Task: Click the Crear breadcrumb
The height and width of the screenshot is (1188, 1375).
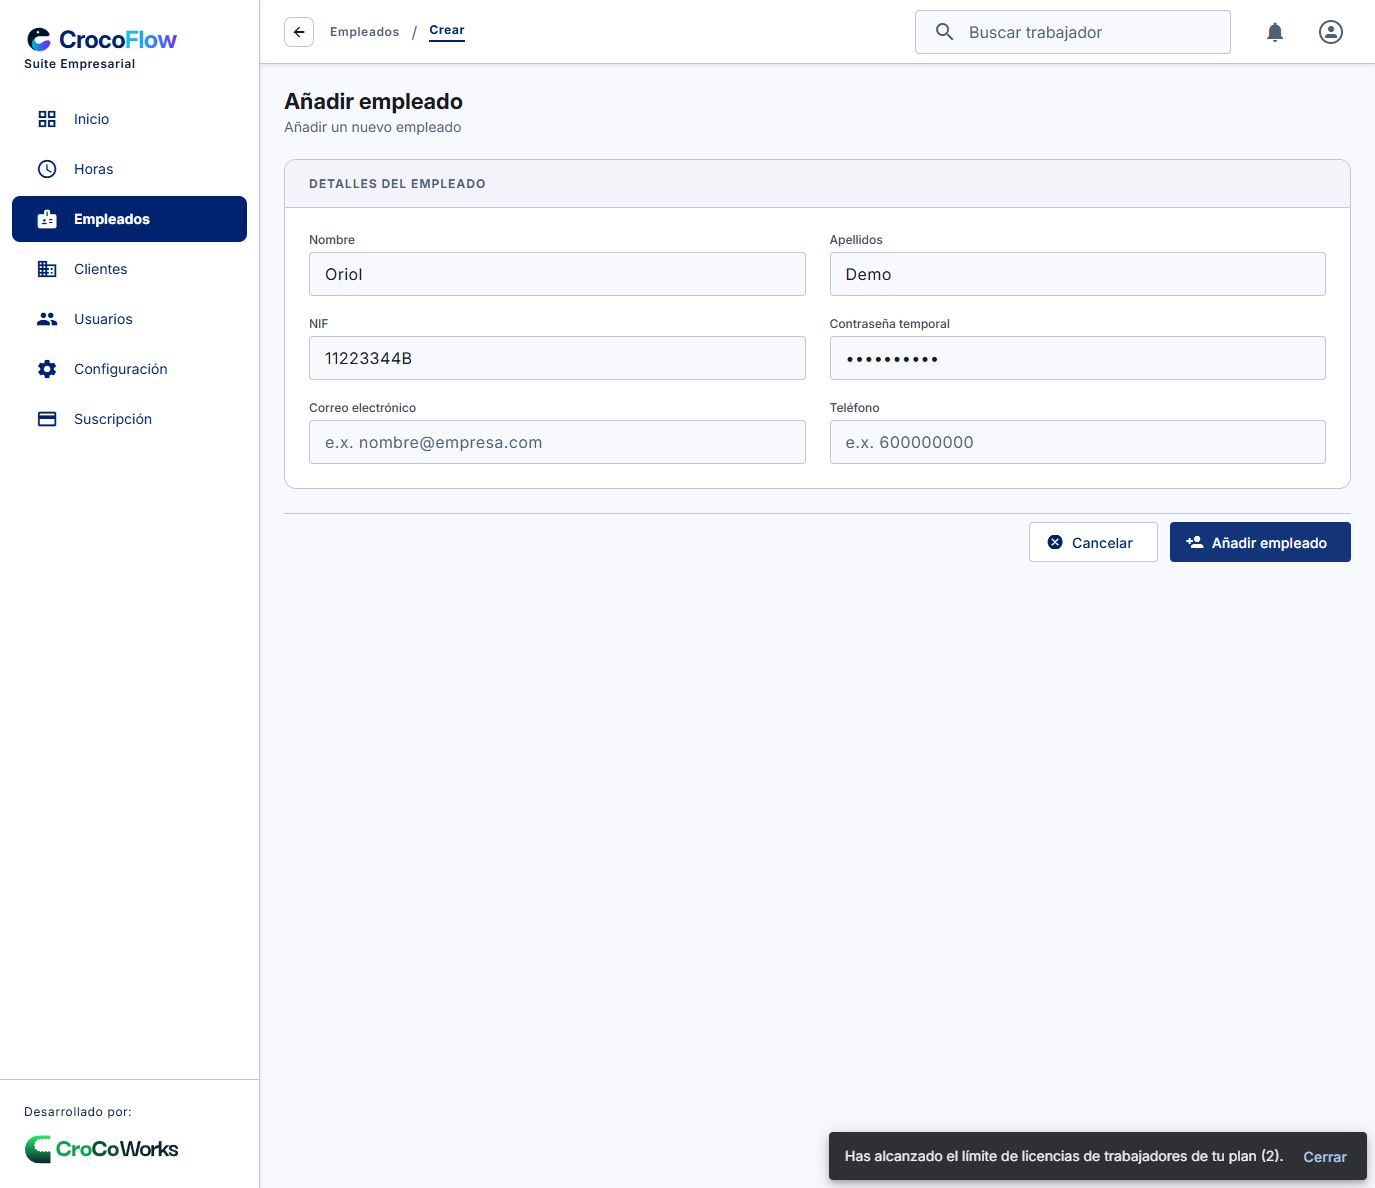Action: pos(447,30)
